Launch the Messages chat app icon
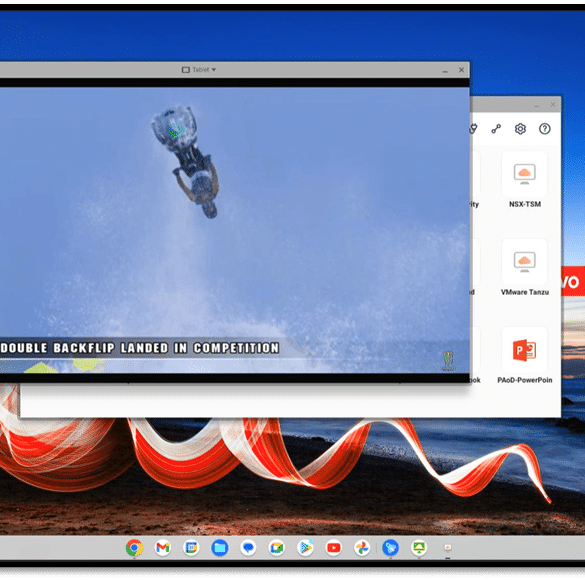This screenshot has height=580, width=585. [x=248, y=548]
